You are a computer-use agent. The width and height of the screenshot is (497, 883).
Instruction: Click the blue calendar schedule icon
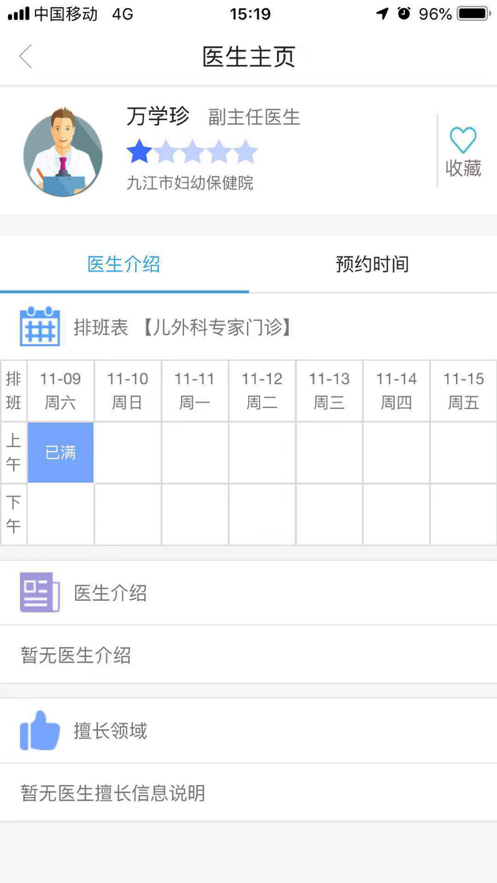pos(40,326)
